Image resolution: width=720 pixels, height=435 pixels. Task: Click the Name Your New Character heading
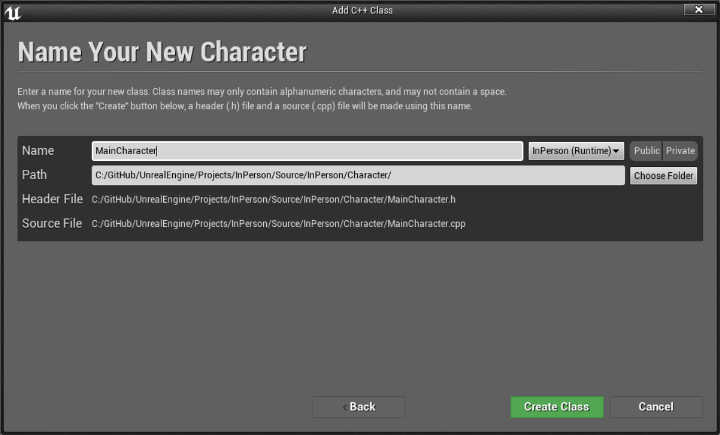[x=162, y=51]
